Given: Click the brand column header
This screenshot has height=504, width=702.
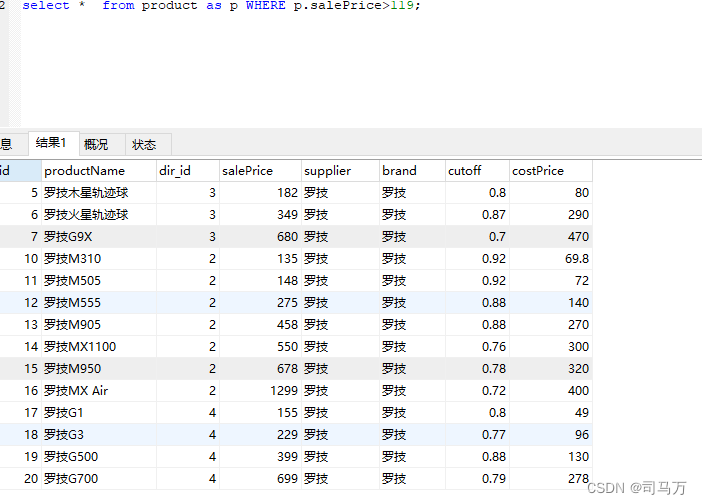Looking at the screenshot, I should click(x=412, y=171).
